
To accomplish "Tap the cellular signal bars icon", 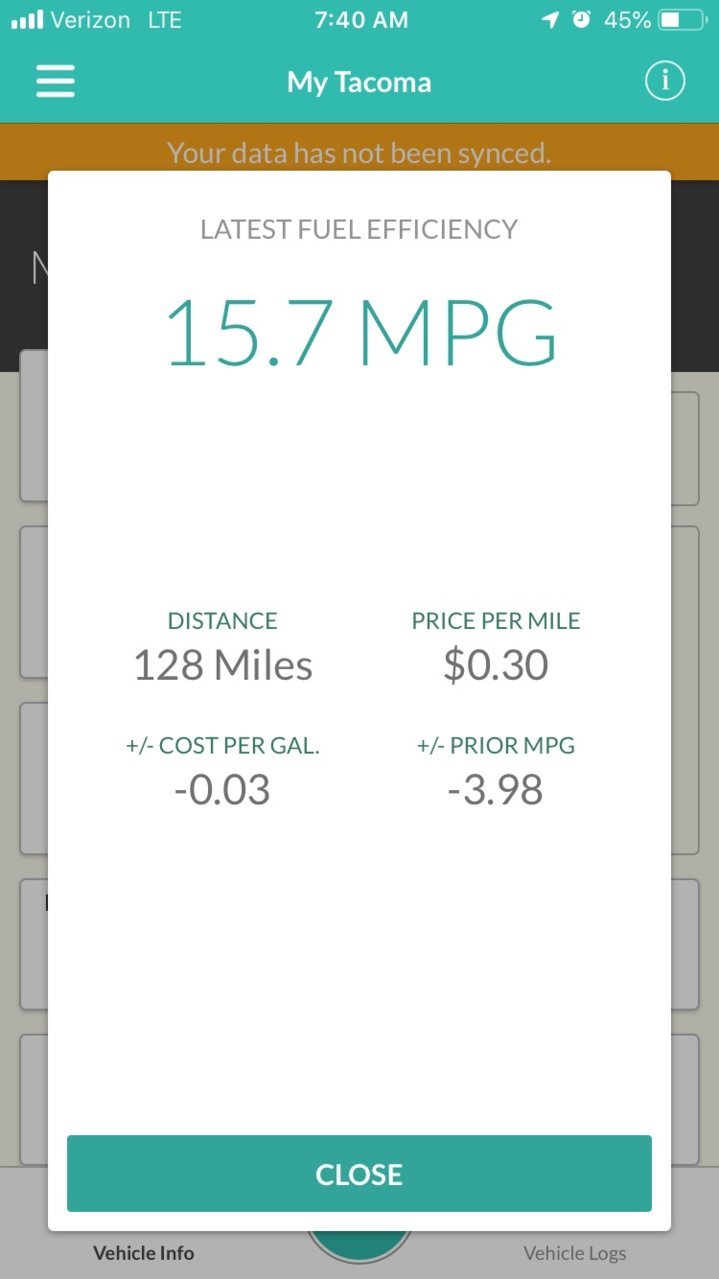I will pyautogui.click(x=28, y=19).
